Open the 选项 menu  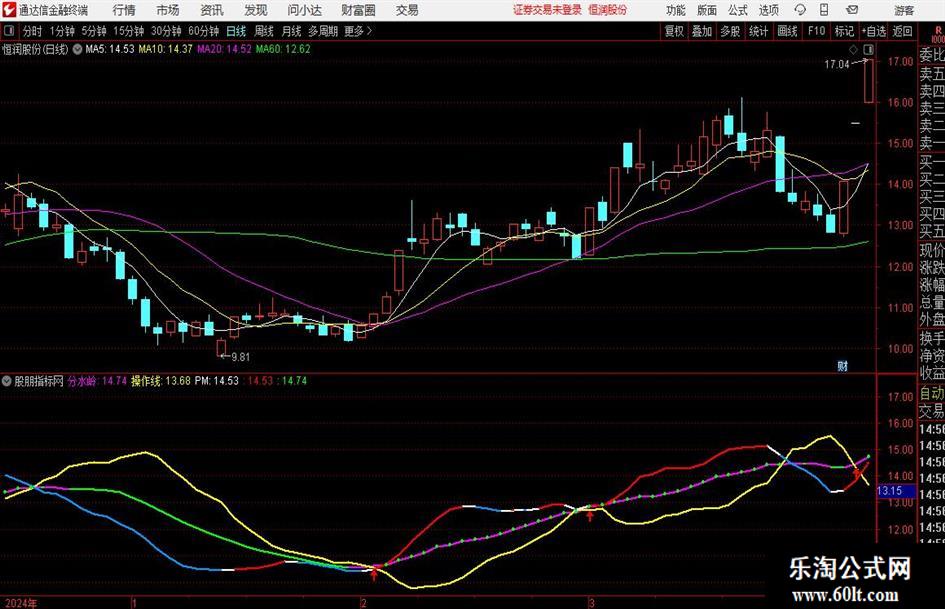point(768,10)
